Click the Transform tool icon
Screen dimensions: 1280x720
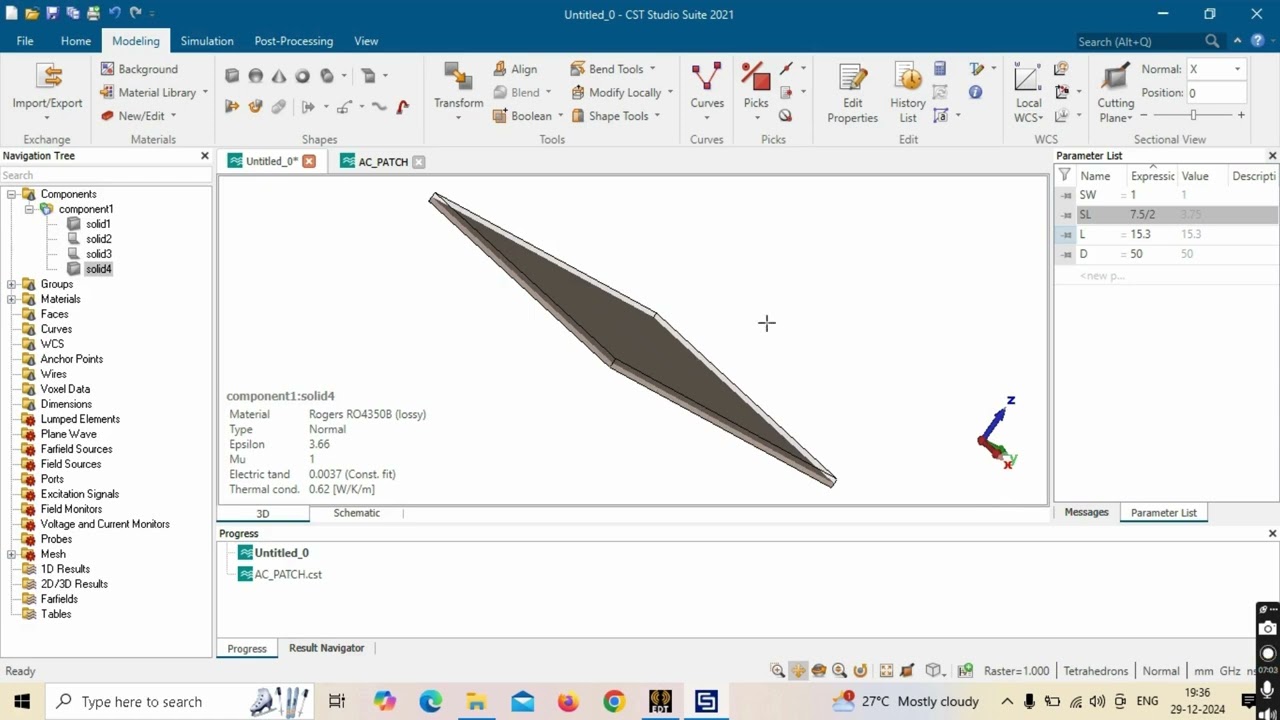(458, 78)
